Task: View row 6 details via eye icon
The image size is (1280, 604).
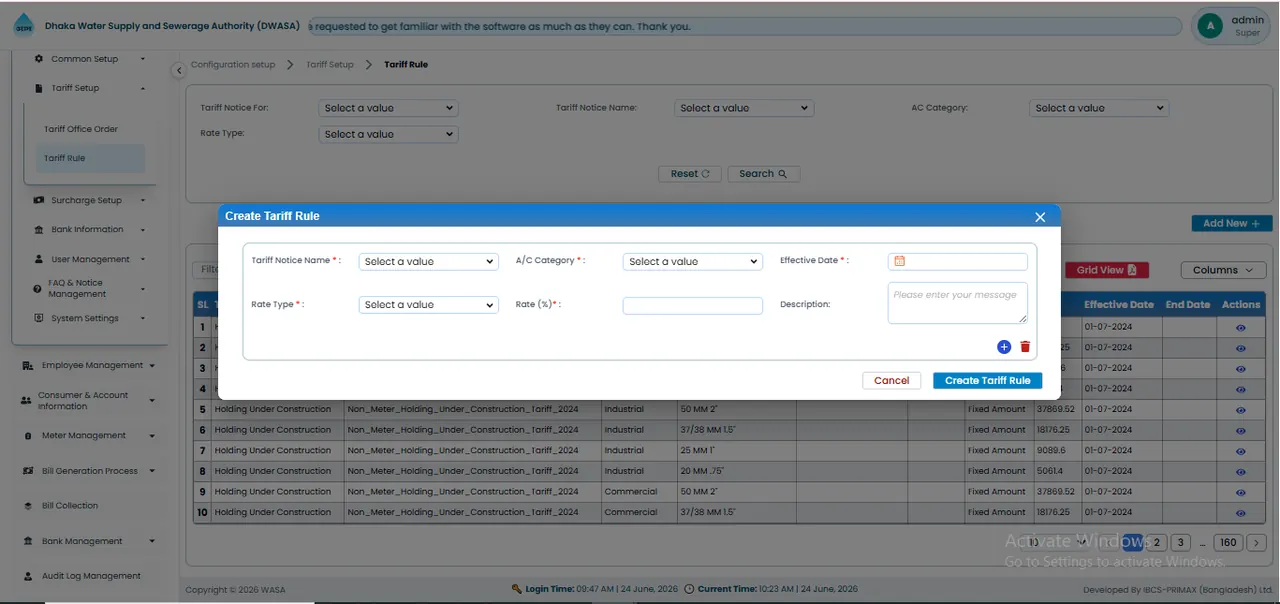Action: coord(1241,431)
